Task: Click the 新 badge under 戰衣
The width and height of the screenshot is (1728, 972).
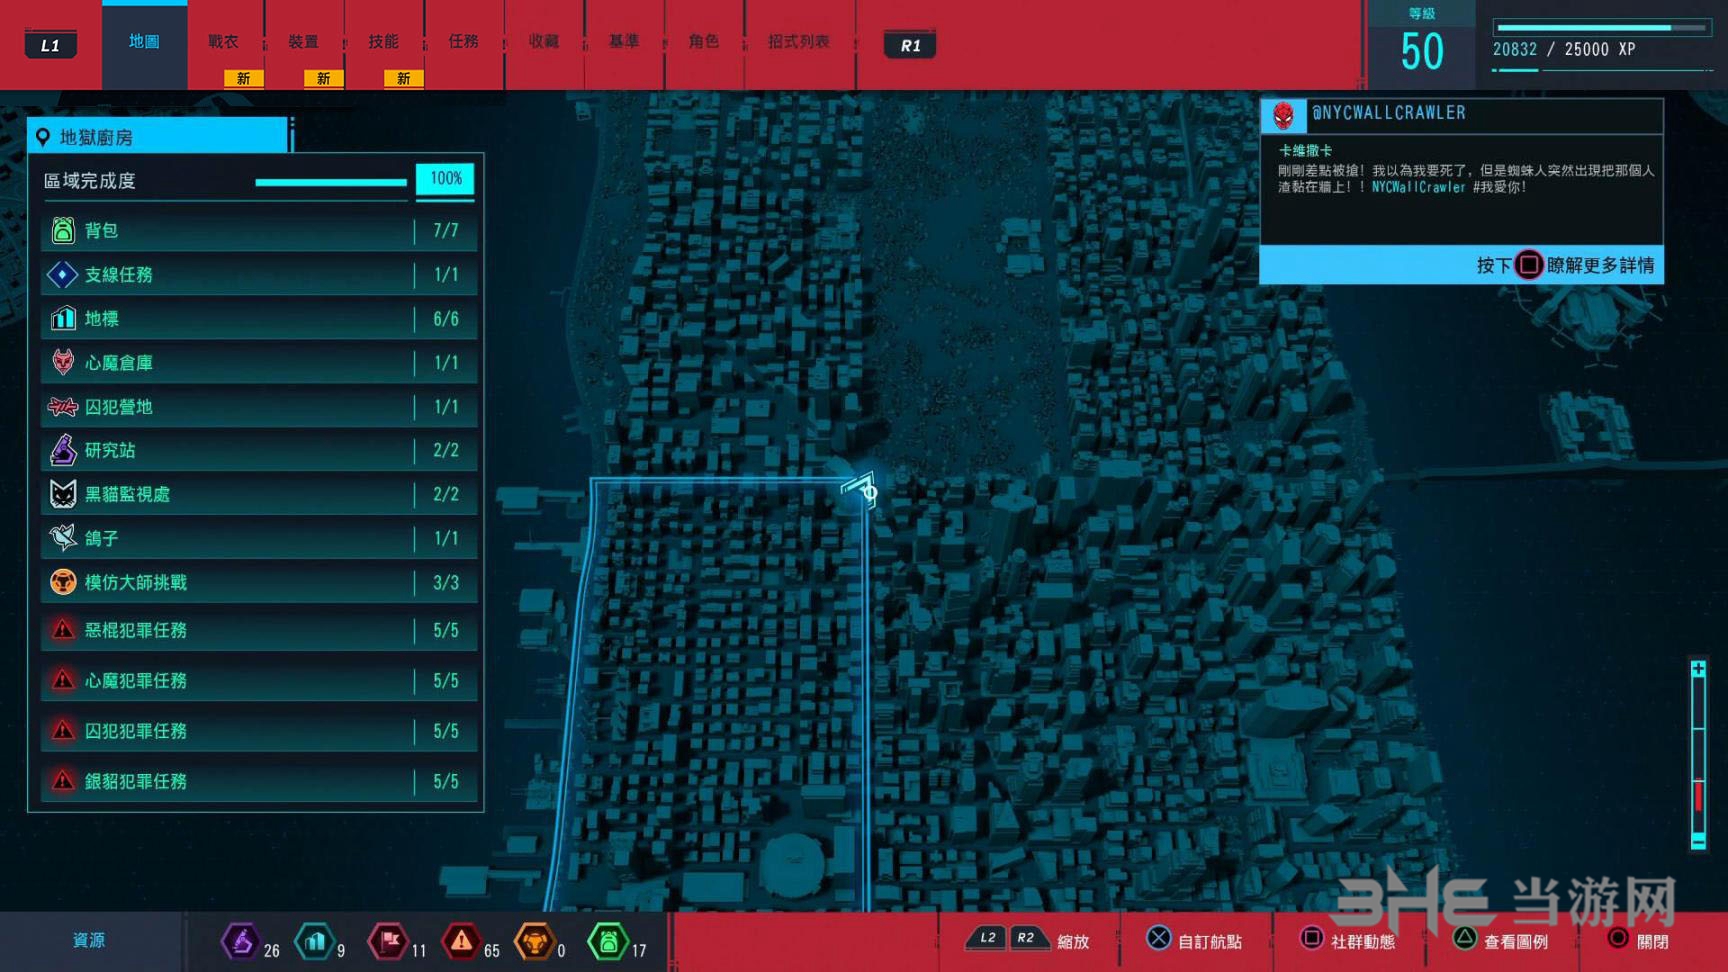Action: [243, 79]
